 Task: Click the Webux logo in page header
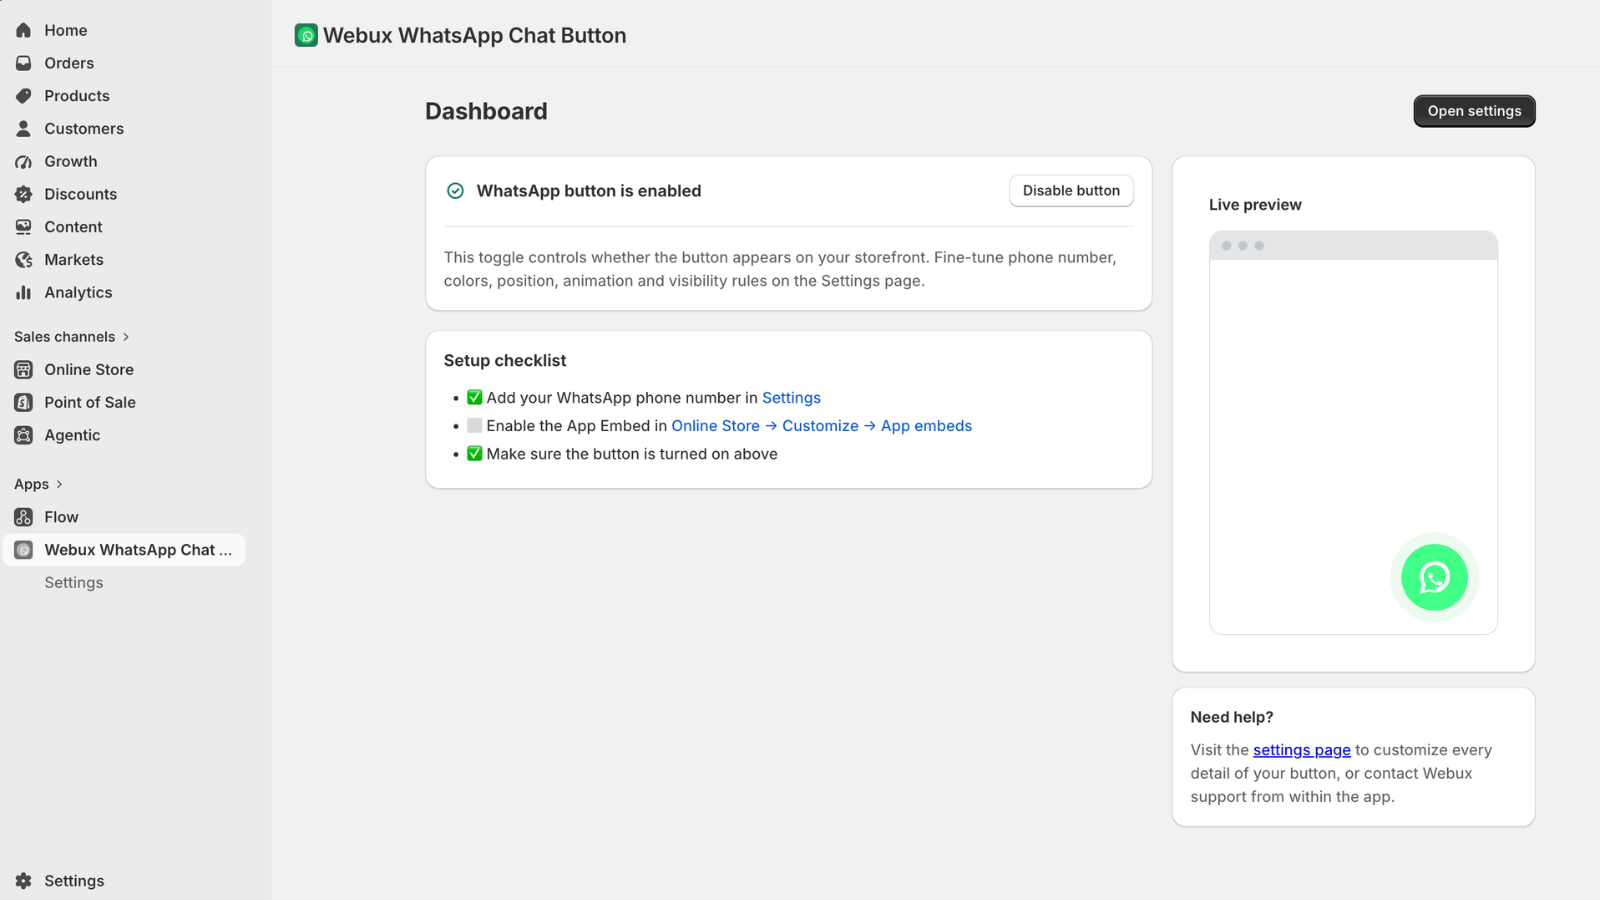coord(306,36)
